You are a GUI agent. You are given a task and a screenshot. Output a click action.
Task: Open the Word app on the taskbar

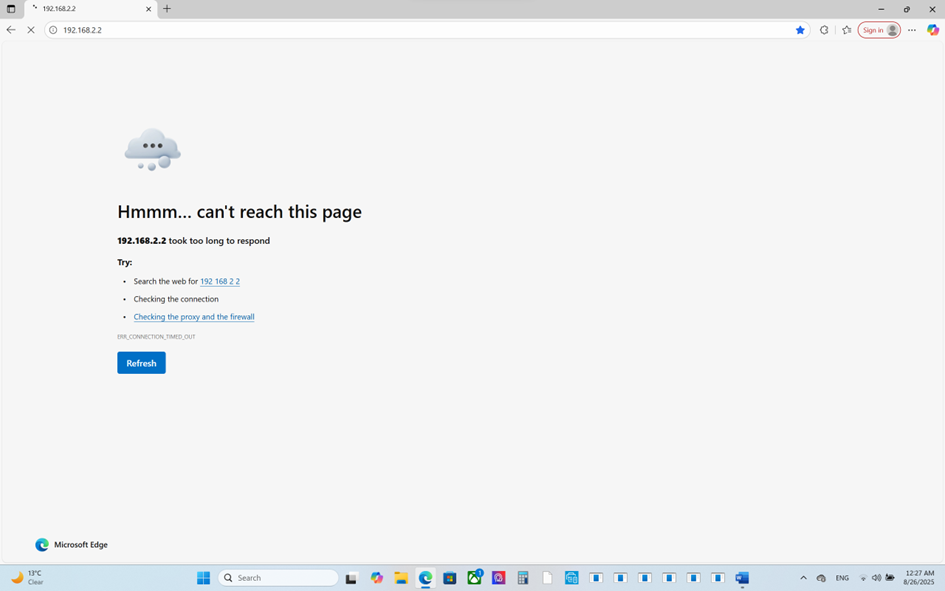(x=742, y=578)
